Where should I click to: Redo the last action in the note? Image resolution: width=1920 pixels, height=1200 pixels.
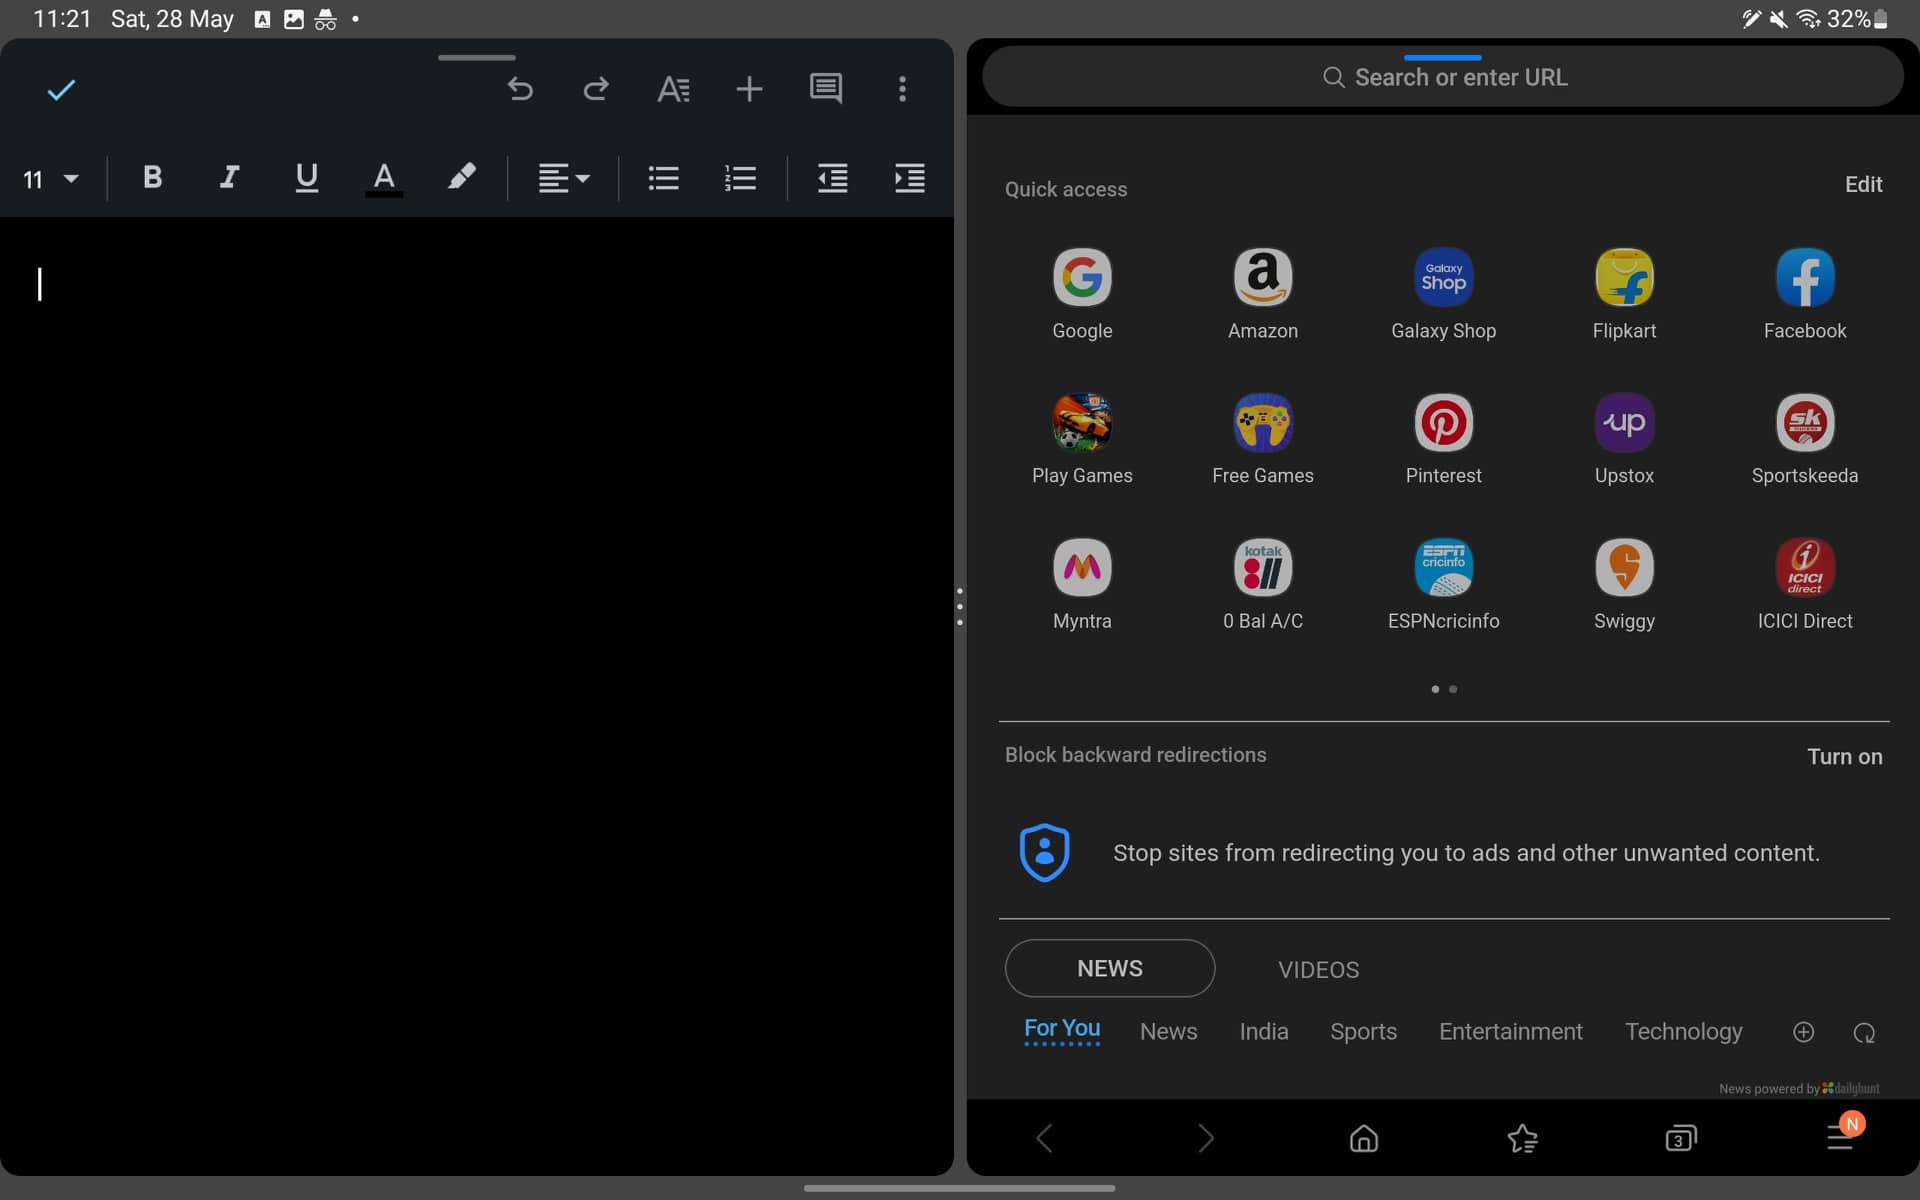pos(595,89)
